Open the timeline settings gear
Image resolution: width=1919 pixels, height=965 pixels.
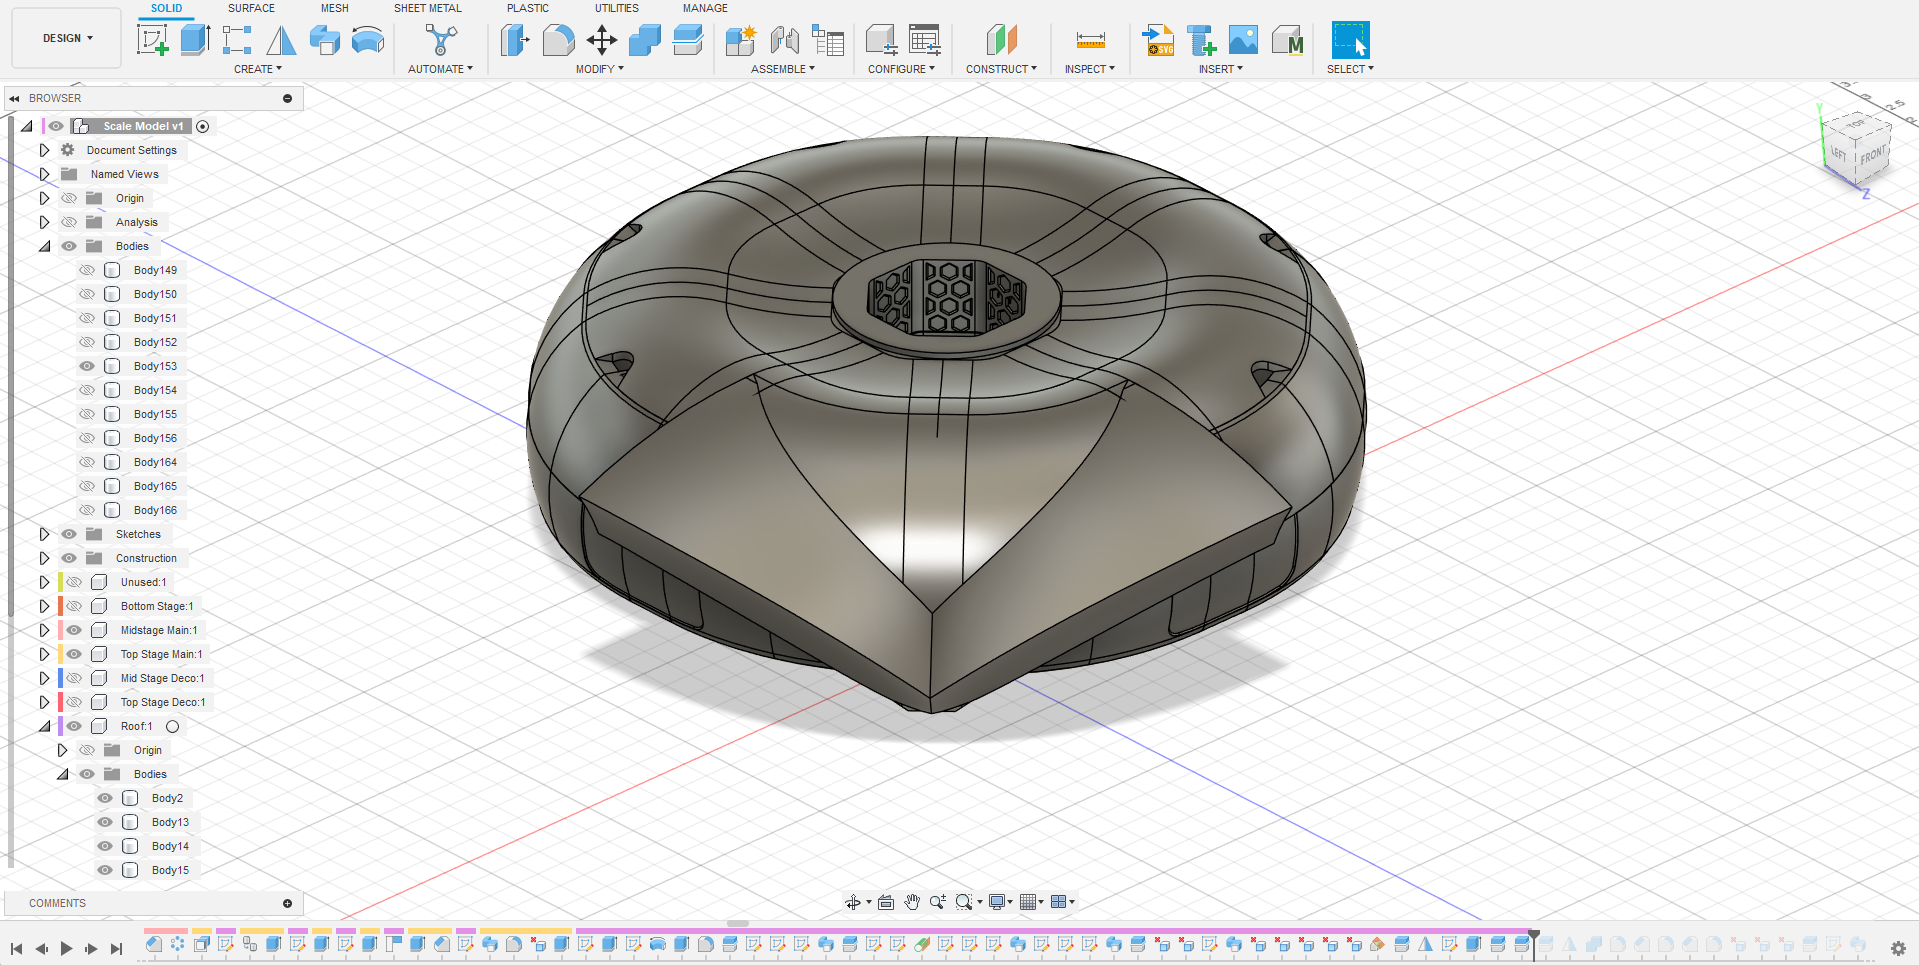pos(1898,947)
